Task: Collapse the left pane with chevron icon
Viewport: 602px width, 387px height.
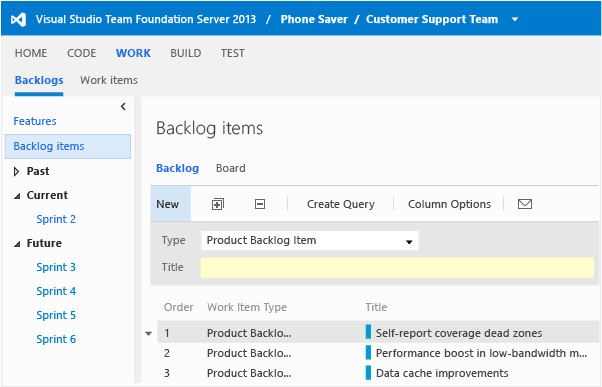Action: tap(123, 106)
